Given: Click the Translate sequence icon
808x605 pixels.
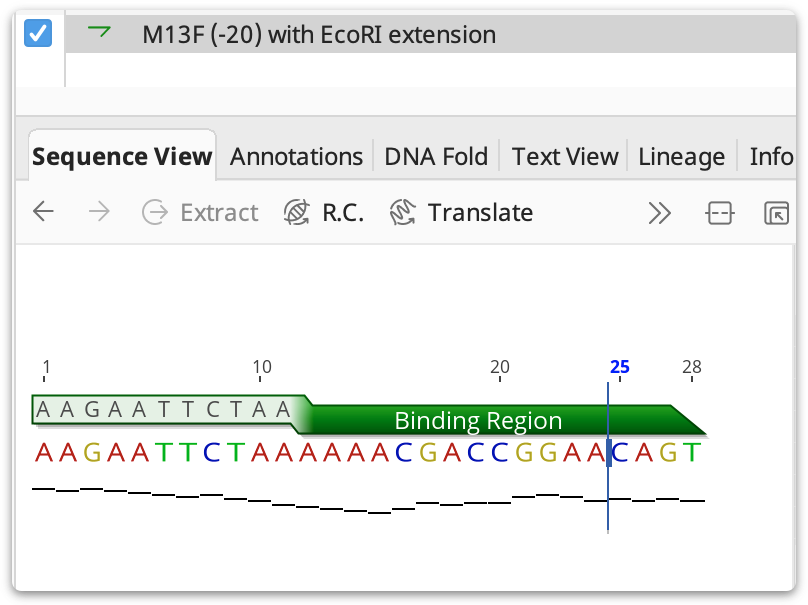Looking at the screenshot, I should tap(403, 212).
